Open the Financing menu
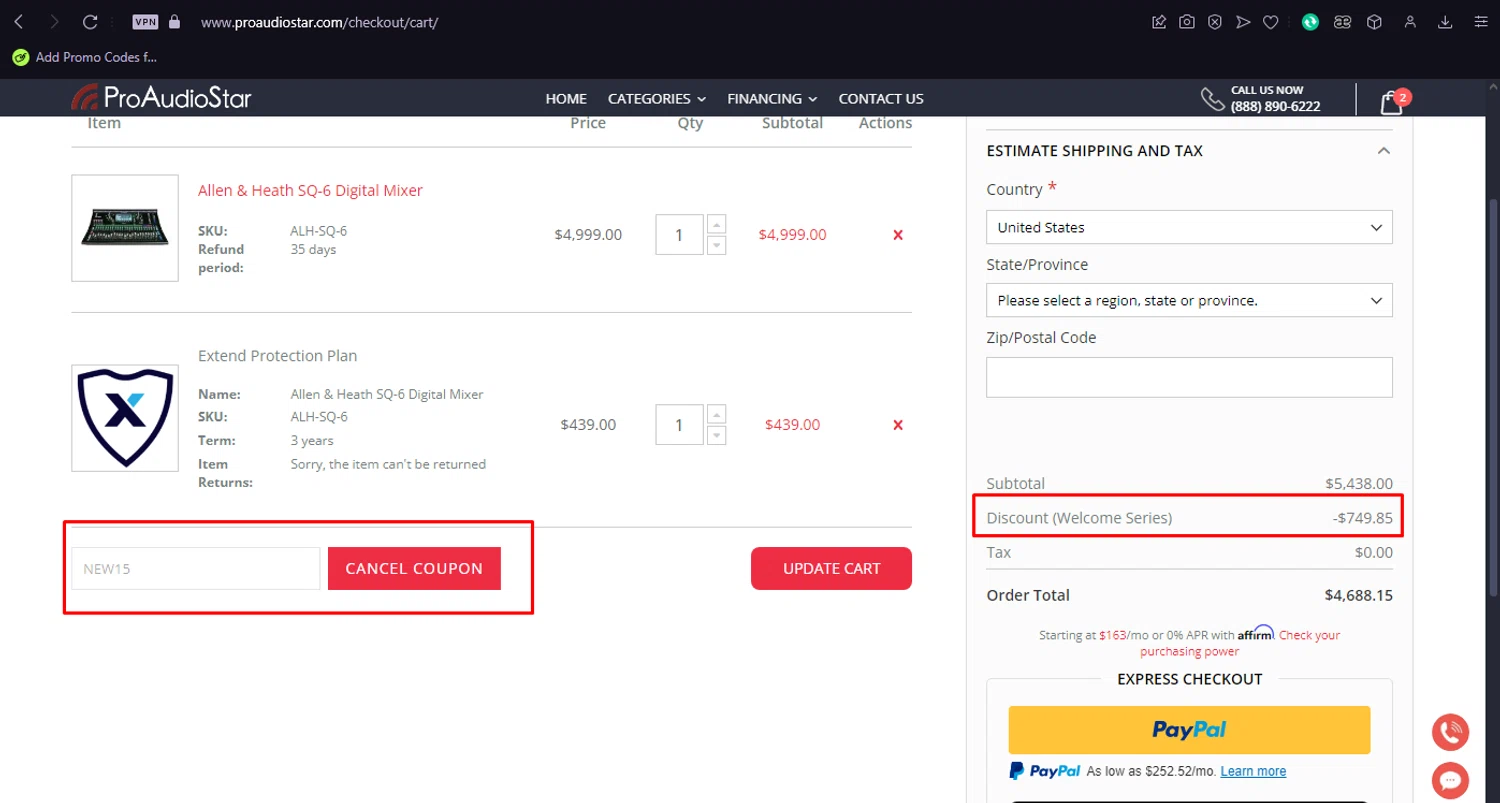1500x803 pixels. 771,99
